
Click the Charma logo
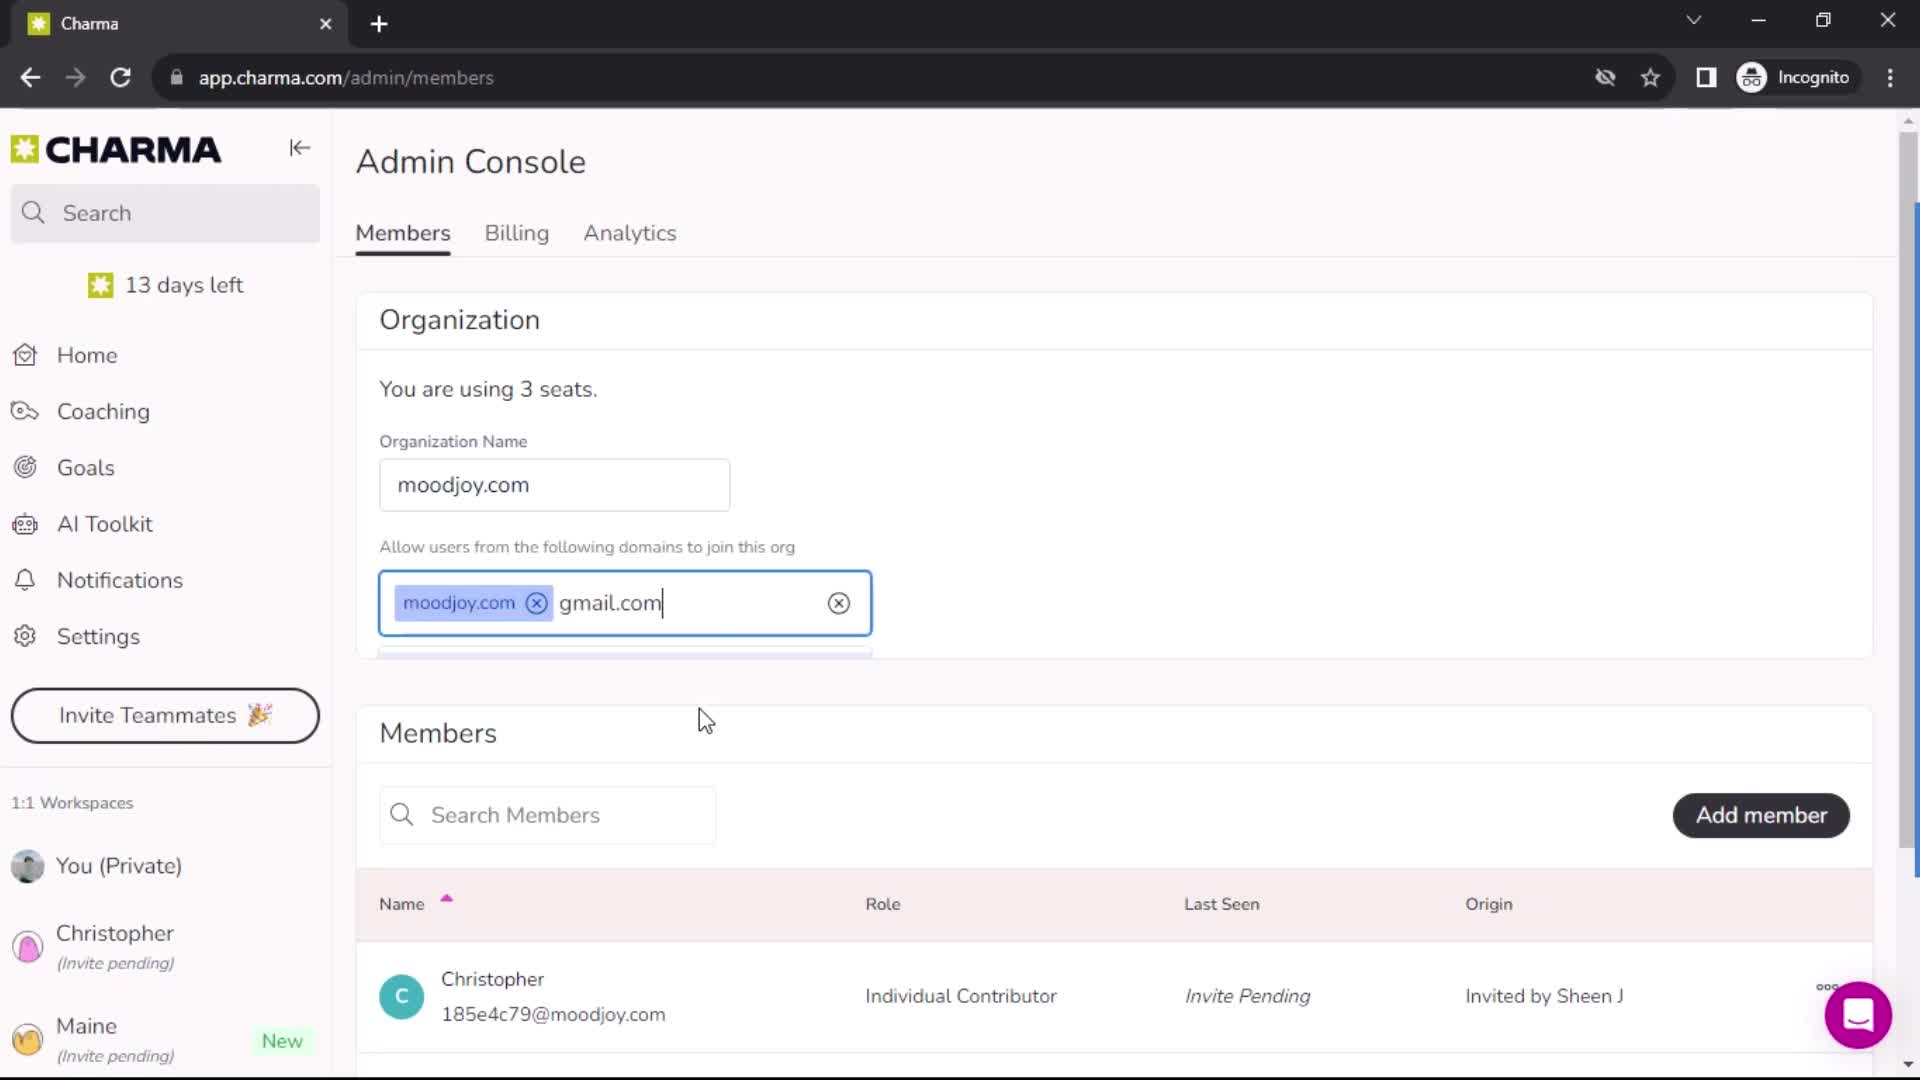[x=116, y=150]
